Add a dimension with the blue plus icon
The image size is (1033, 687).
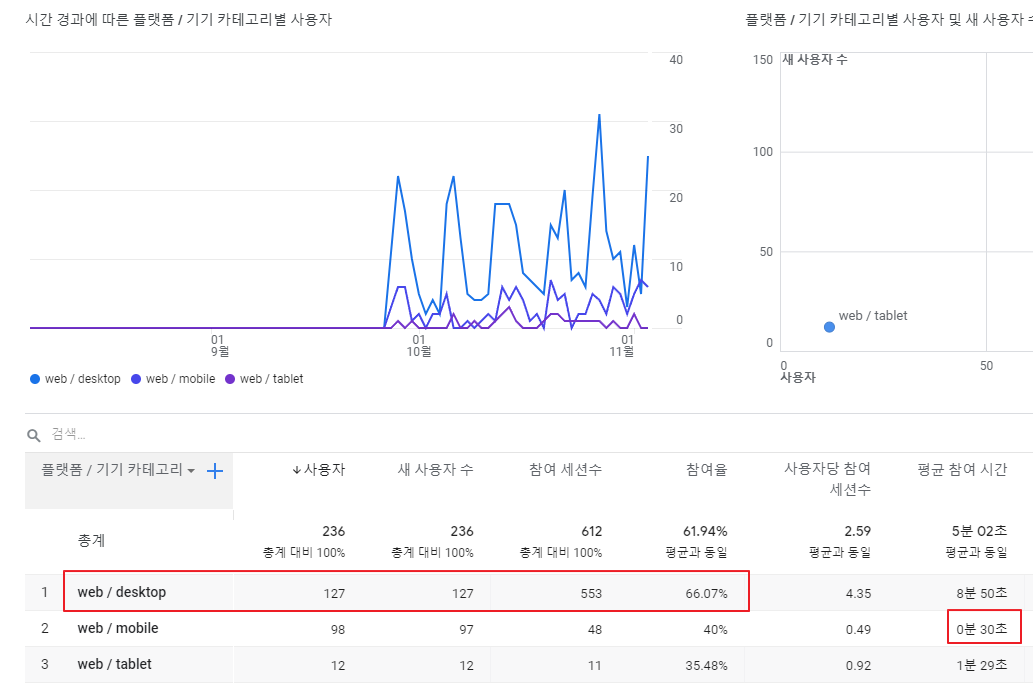[215, 471]
